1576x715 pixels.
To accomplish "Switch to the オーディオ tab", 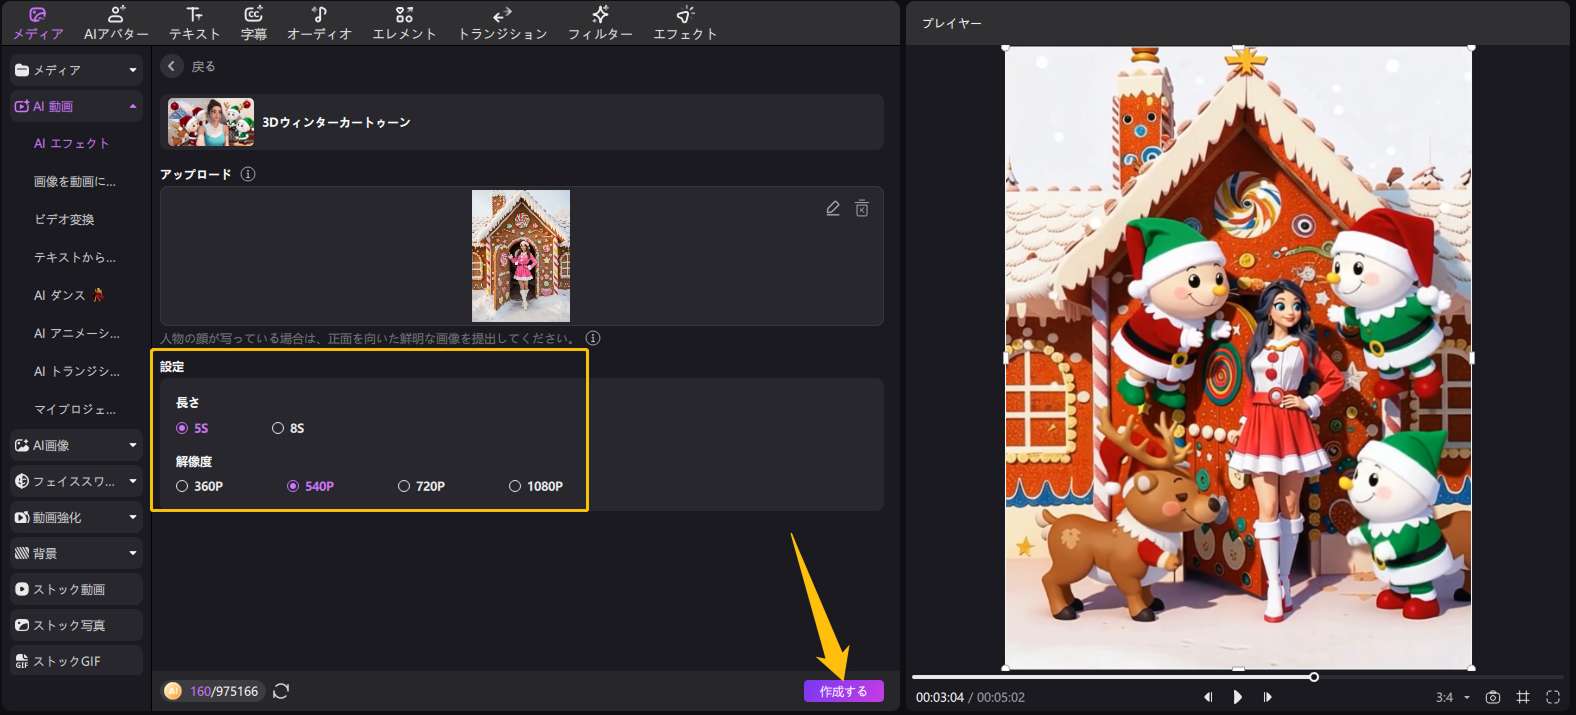I will pyautogui.click(x=319, y=23).
